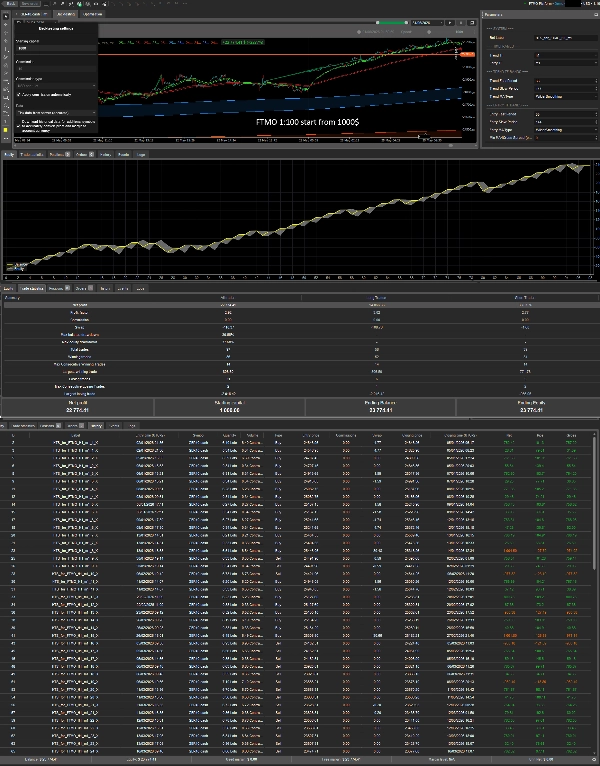Stop the backtest with the stop button
The image size is (600, 766).
pos(461,22)
